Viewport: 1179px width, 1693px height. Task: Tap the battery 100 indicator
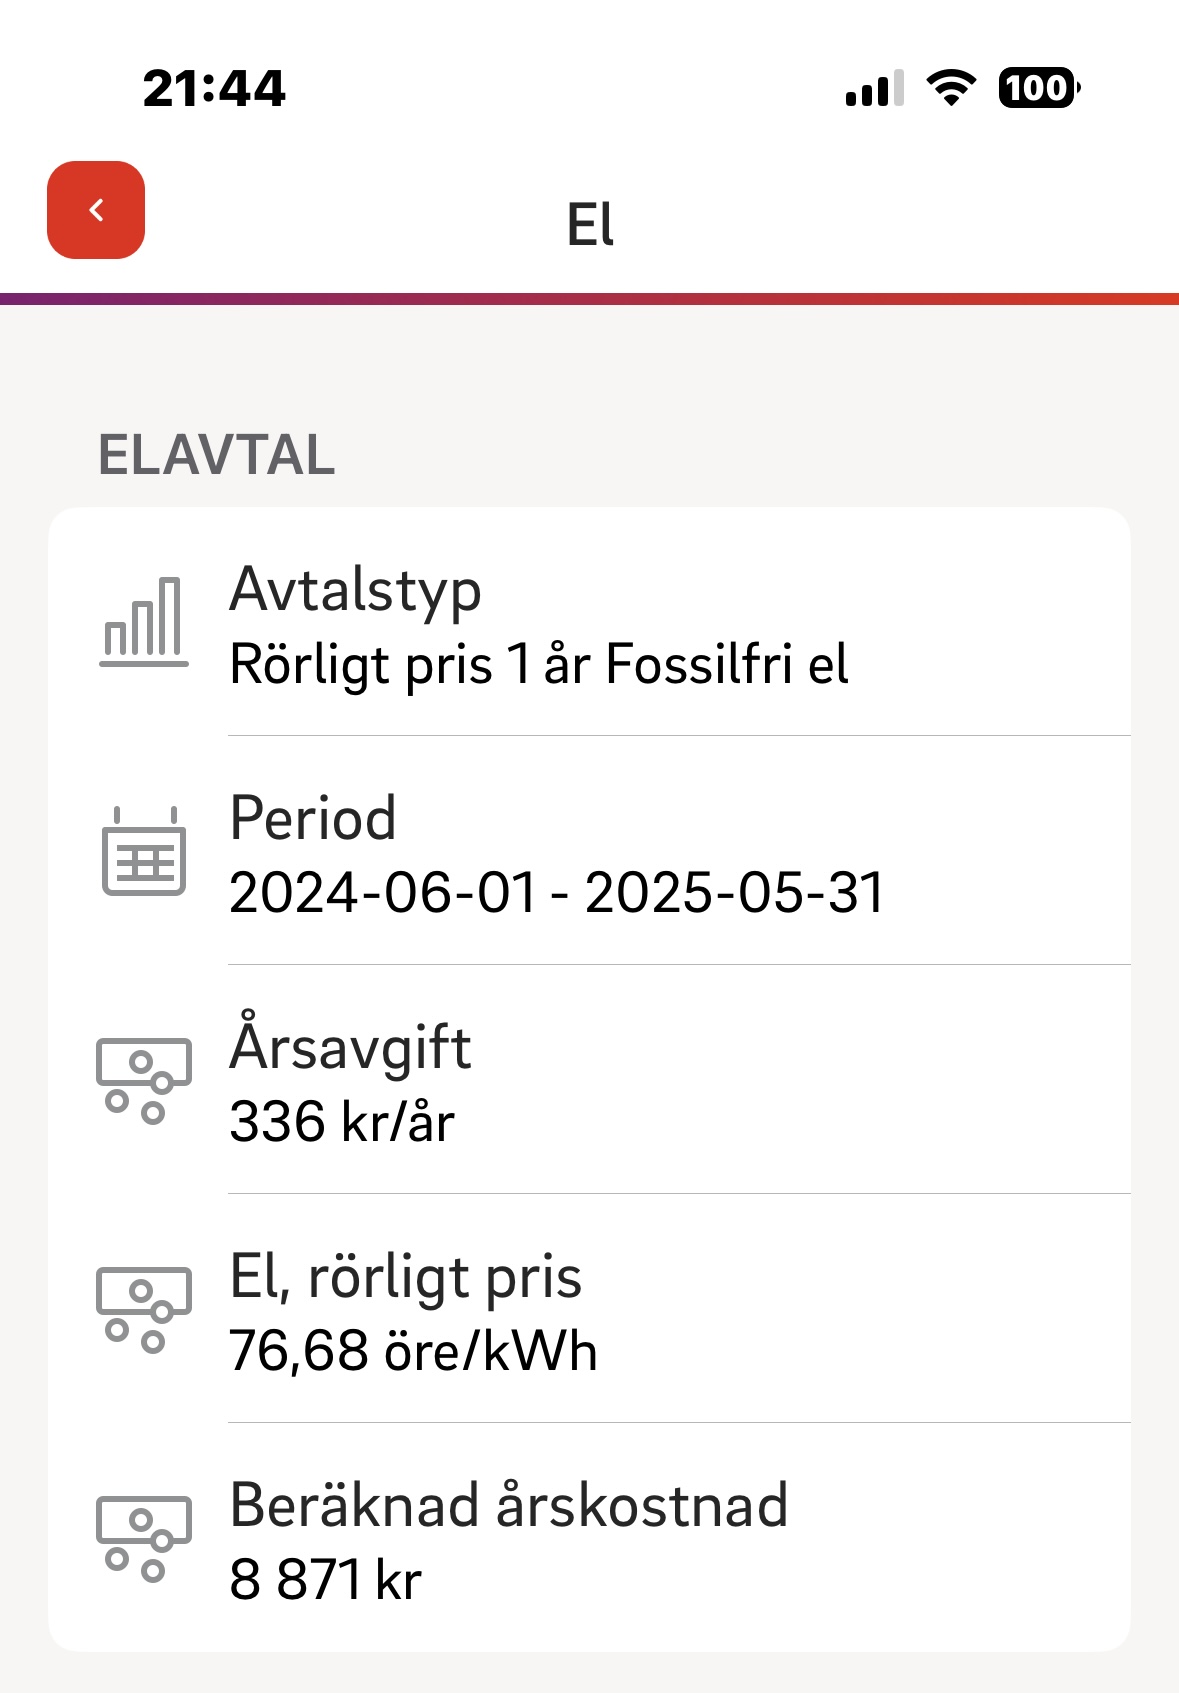pos(1038,88)
